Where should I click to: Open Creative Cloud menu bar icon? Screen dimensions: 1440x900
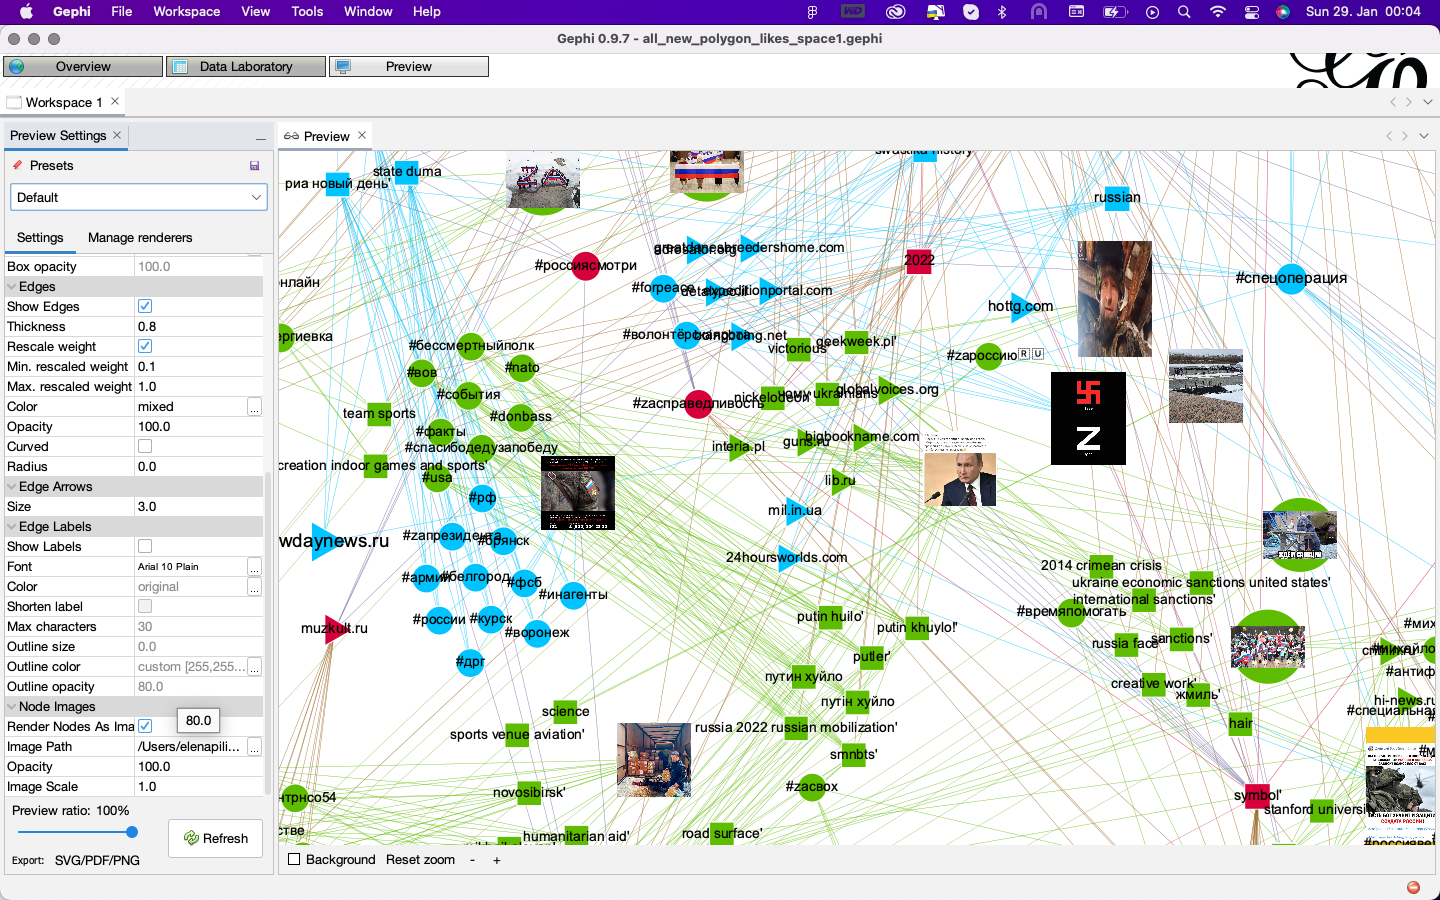click(896, 12)
